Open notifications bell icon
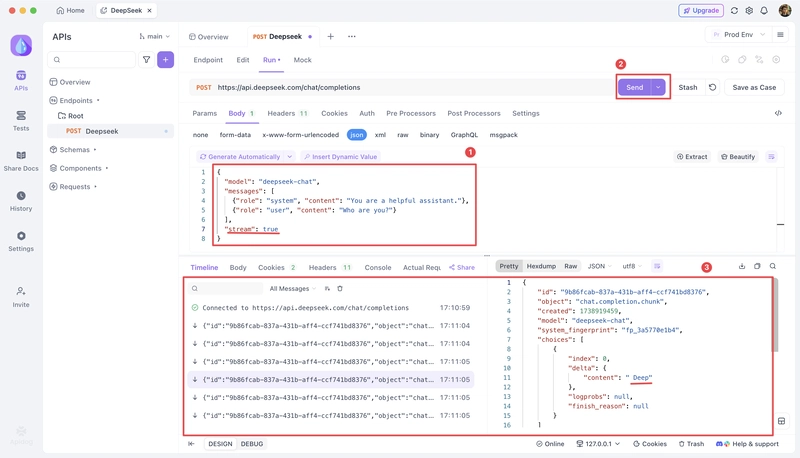 [764, 10]
